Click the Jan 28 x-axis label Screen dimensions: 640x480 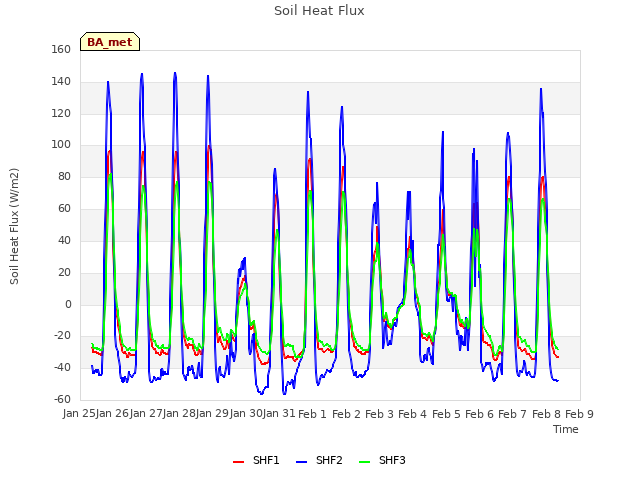pyautogui.click(x=179, y=413)
